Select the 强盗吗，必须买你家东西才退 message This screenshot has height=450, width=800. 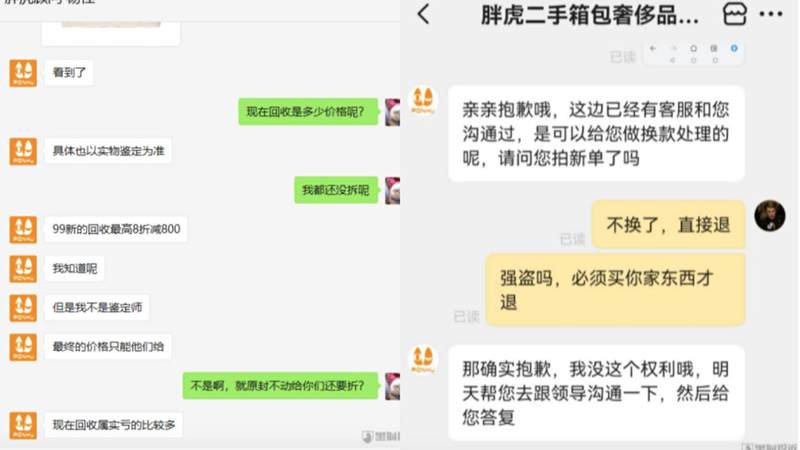(x=615, y=290)
